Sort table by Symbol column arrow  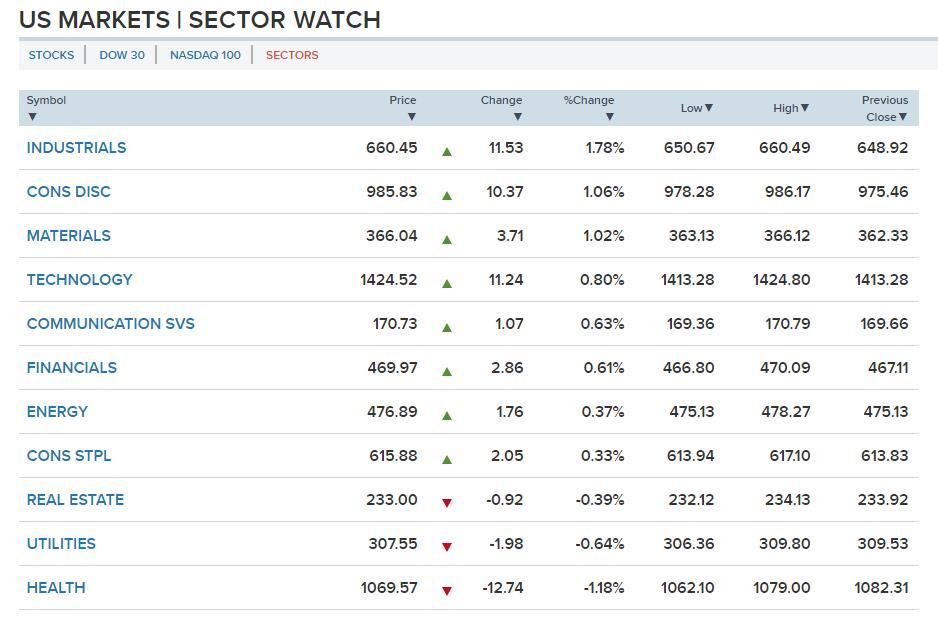pos(32,117)
